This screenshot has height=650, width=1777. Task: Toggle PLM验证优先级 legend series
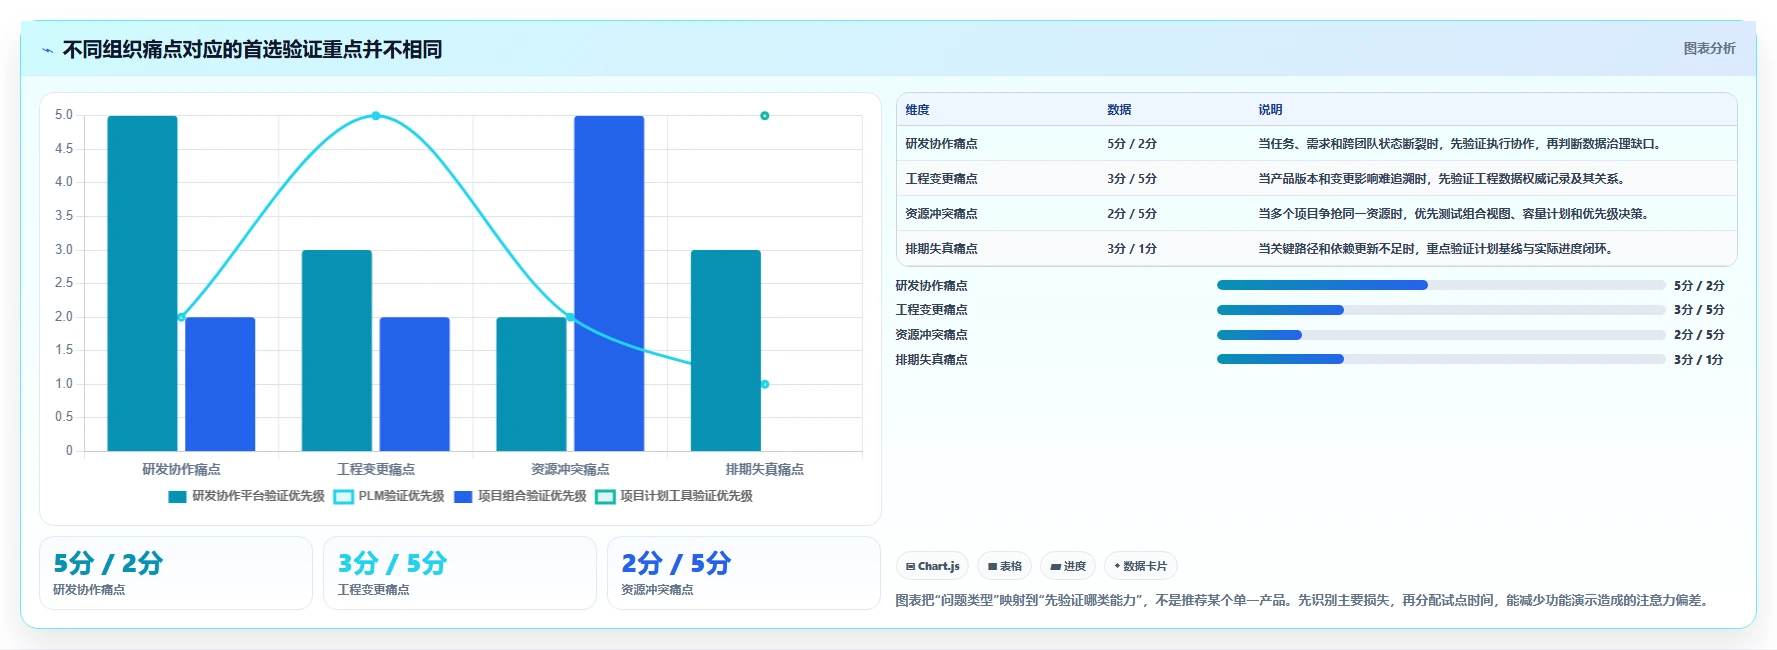(389, 496)
